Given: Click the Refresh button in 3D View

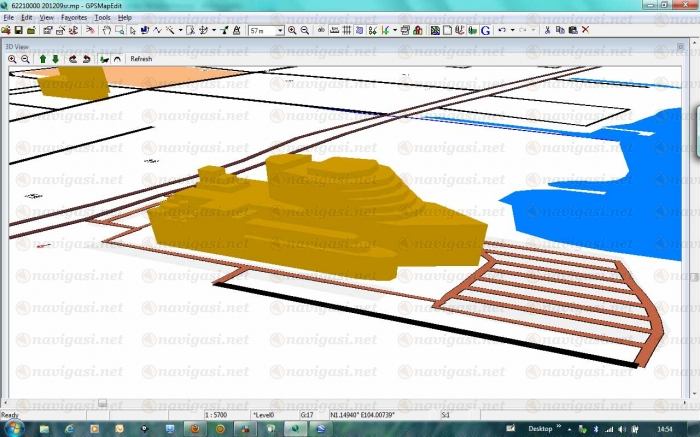Looking at the screenshot, I should click(x=141, y=59).
